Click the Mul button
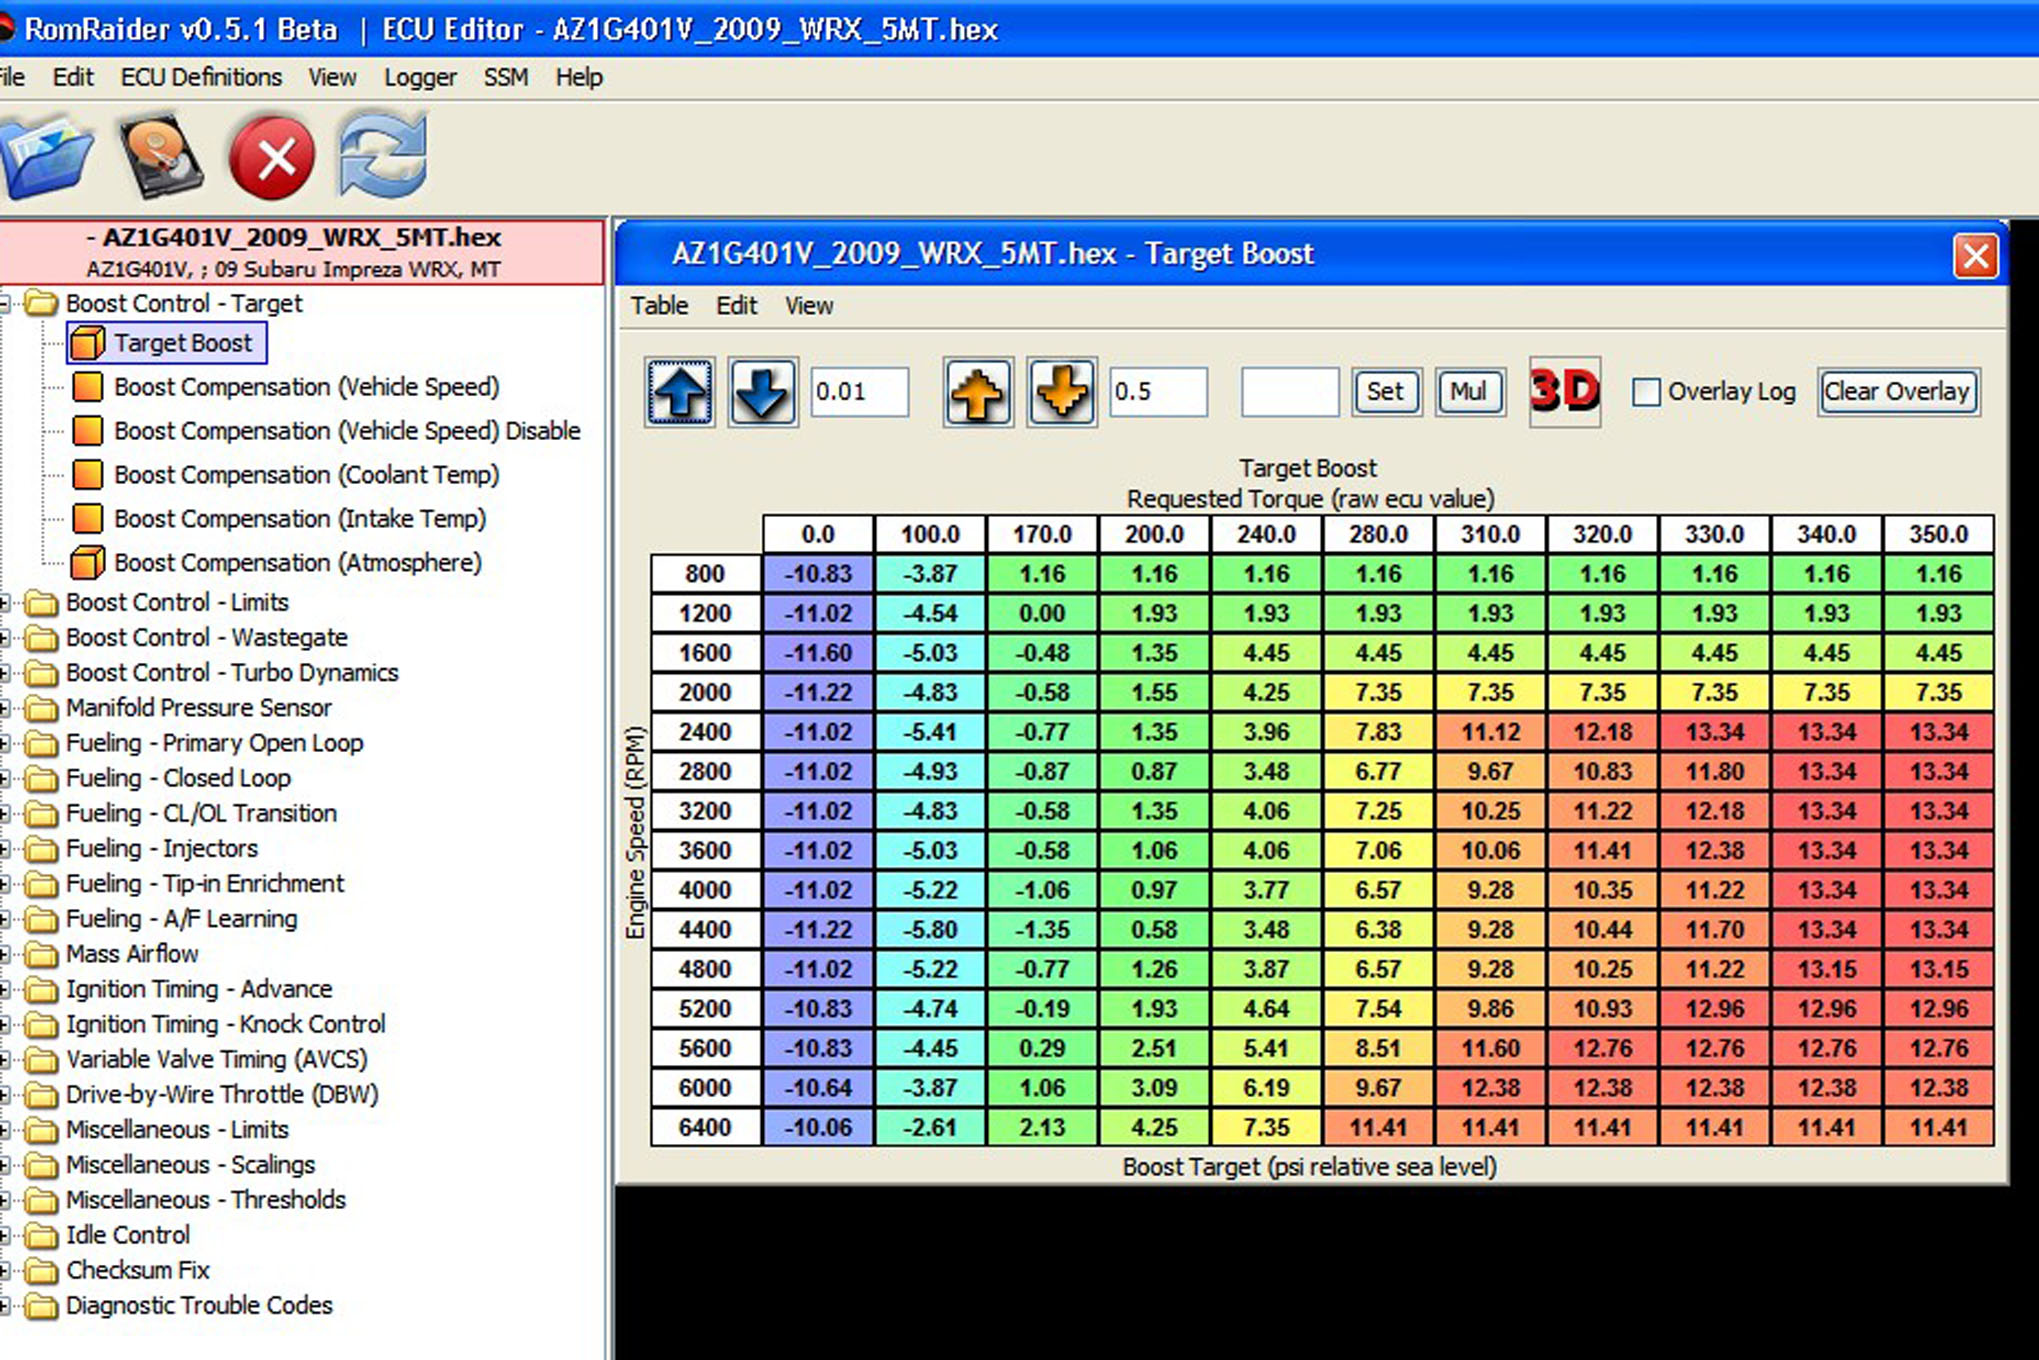Viewport: 2039px width, 1360px height. pos(1469,391)
